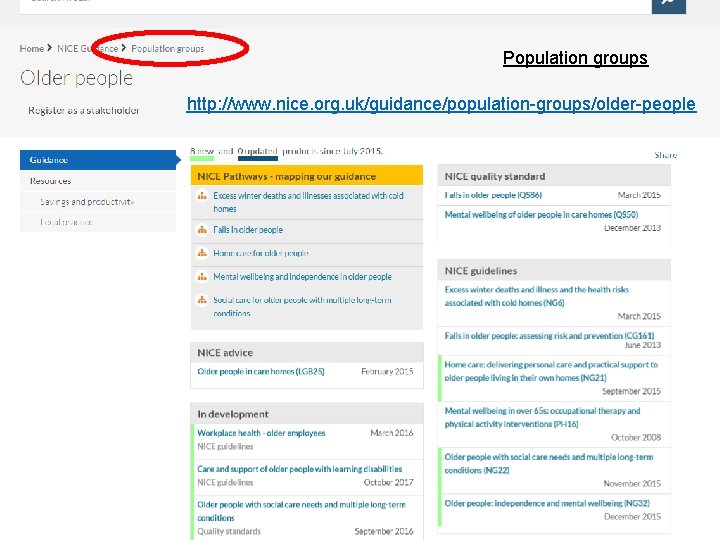The image size is (720, 540).
Task: Click into the search input field
Action: 336,5
